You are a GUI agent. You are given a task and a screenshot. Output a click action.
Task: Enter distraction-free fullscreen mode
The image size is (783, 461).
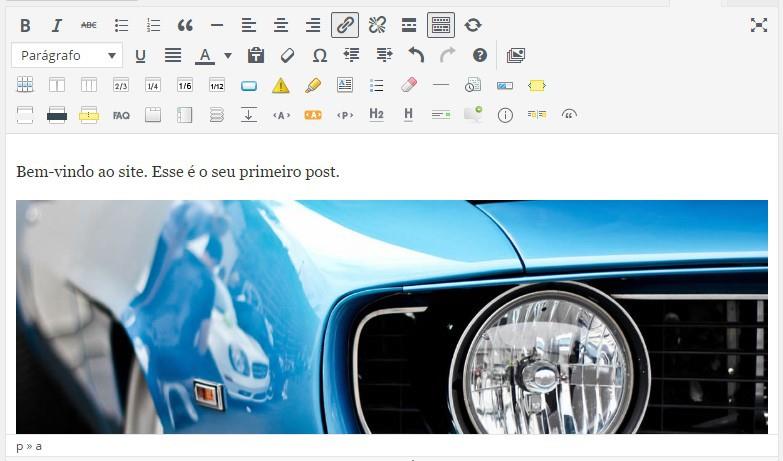point(759,25)
